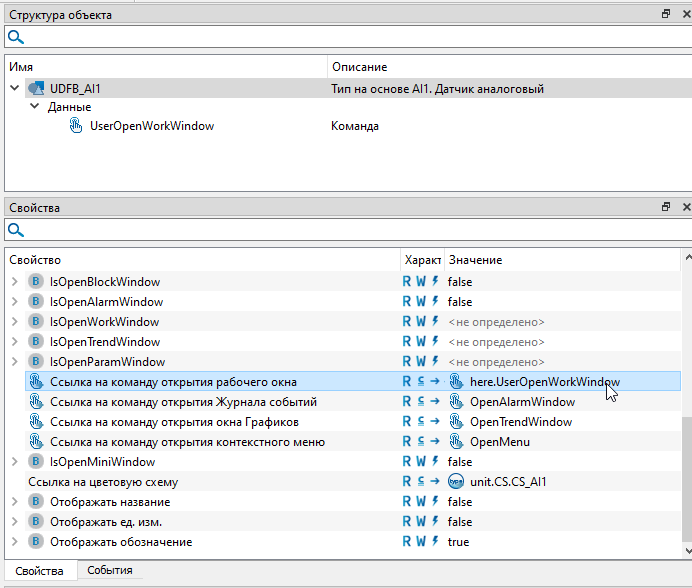Click the true value of Отображать обозначение
This screenshot has width=692, height=588.
click(x=458, y=542)
